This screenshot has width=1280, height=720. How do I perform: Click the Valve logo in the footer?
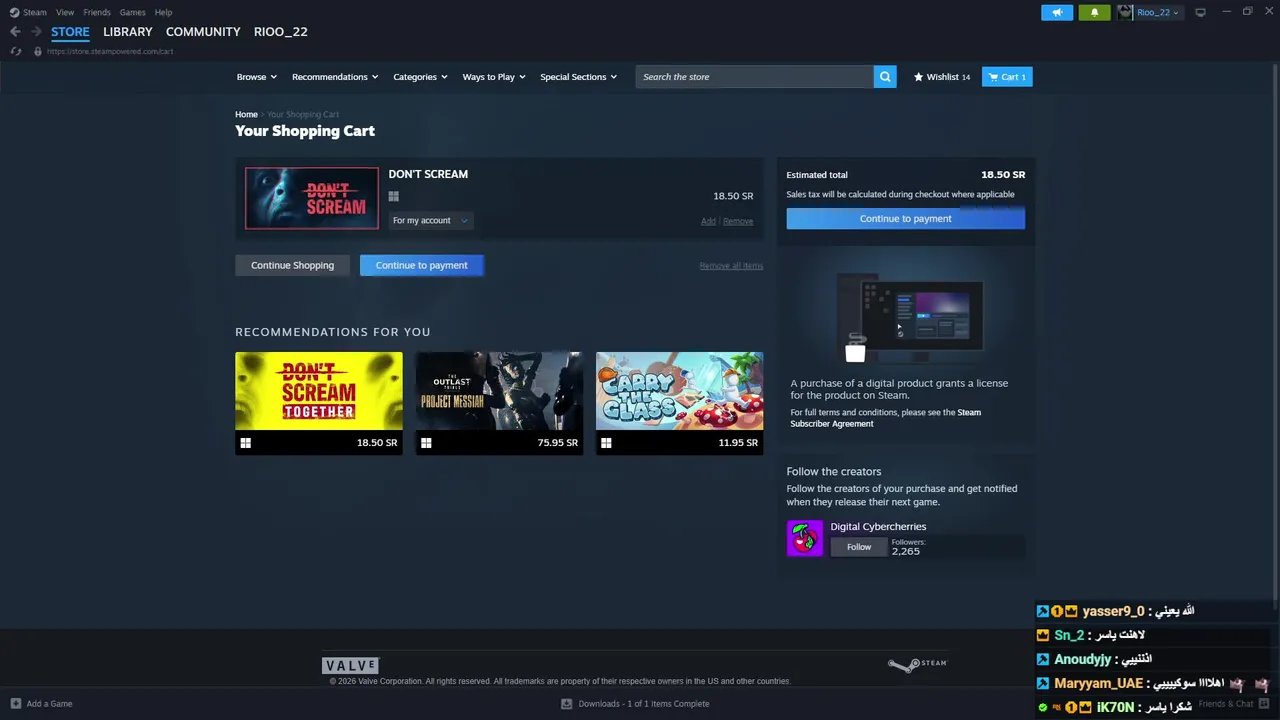point(350,665)
